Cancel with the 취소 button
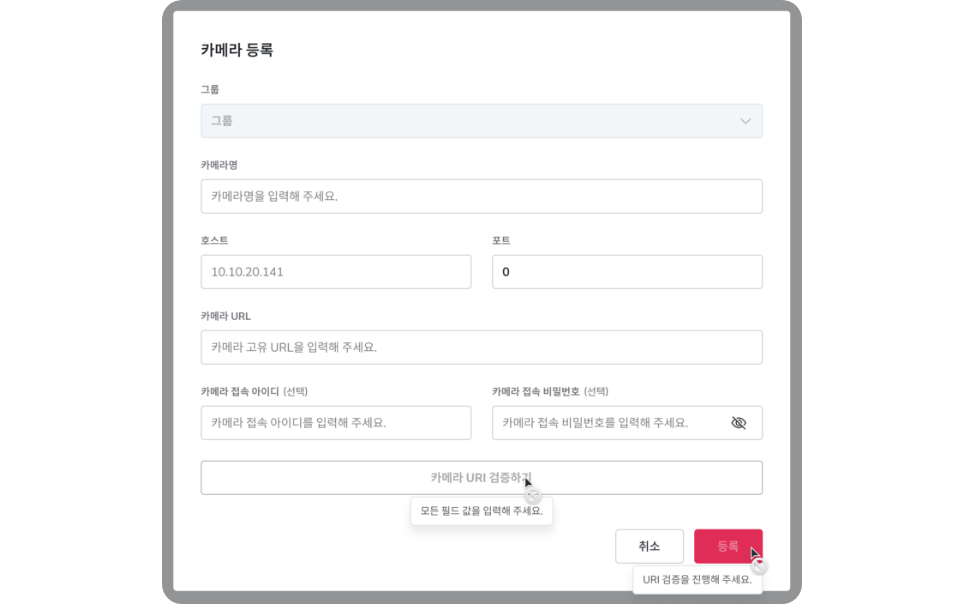 click(649, 546)
